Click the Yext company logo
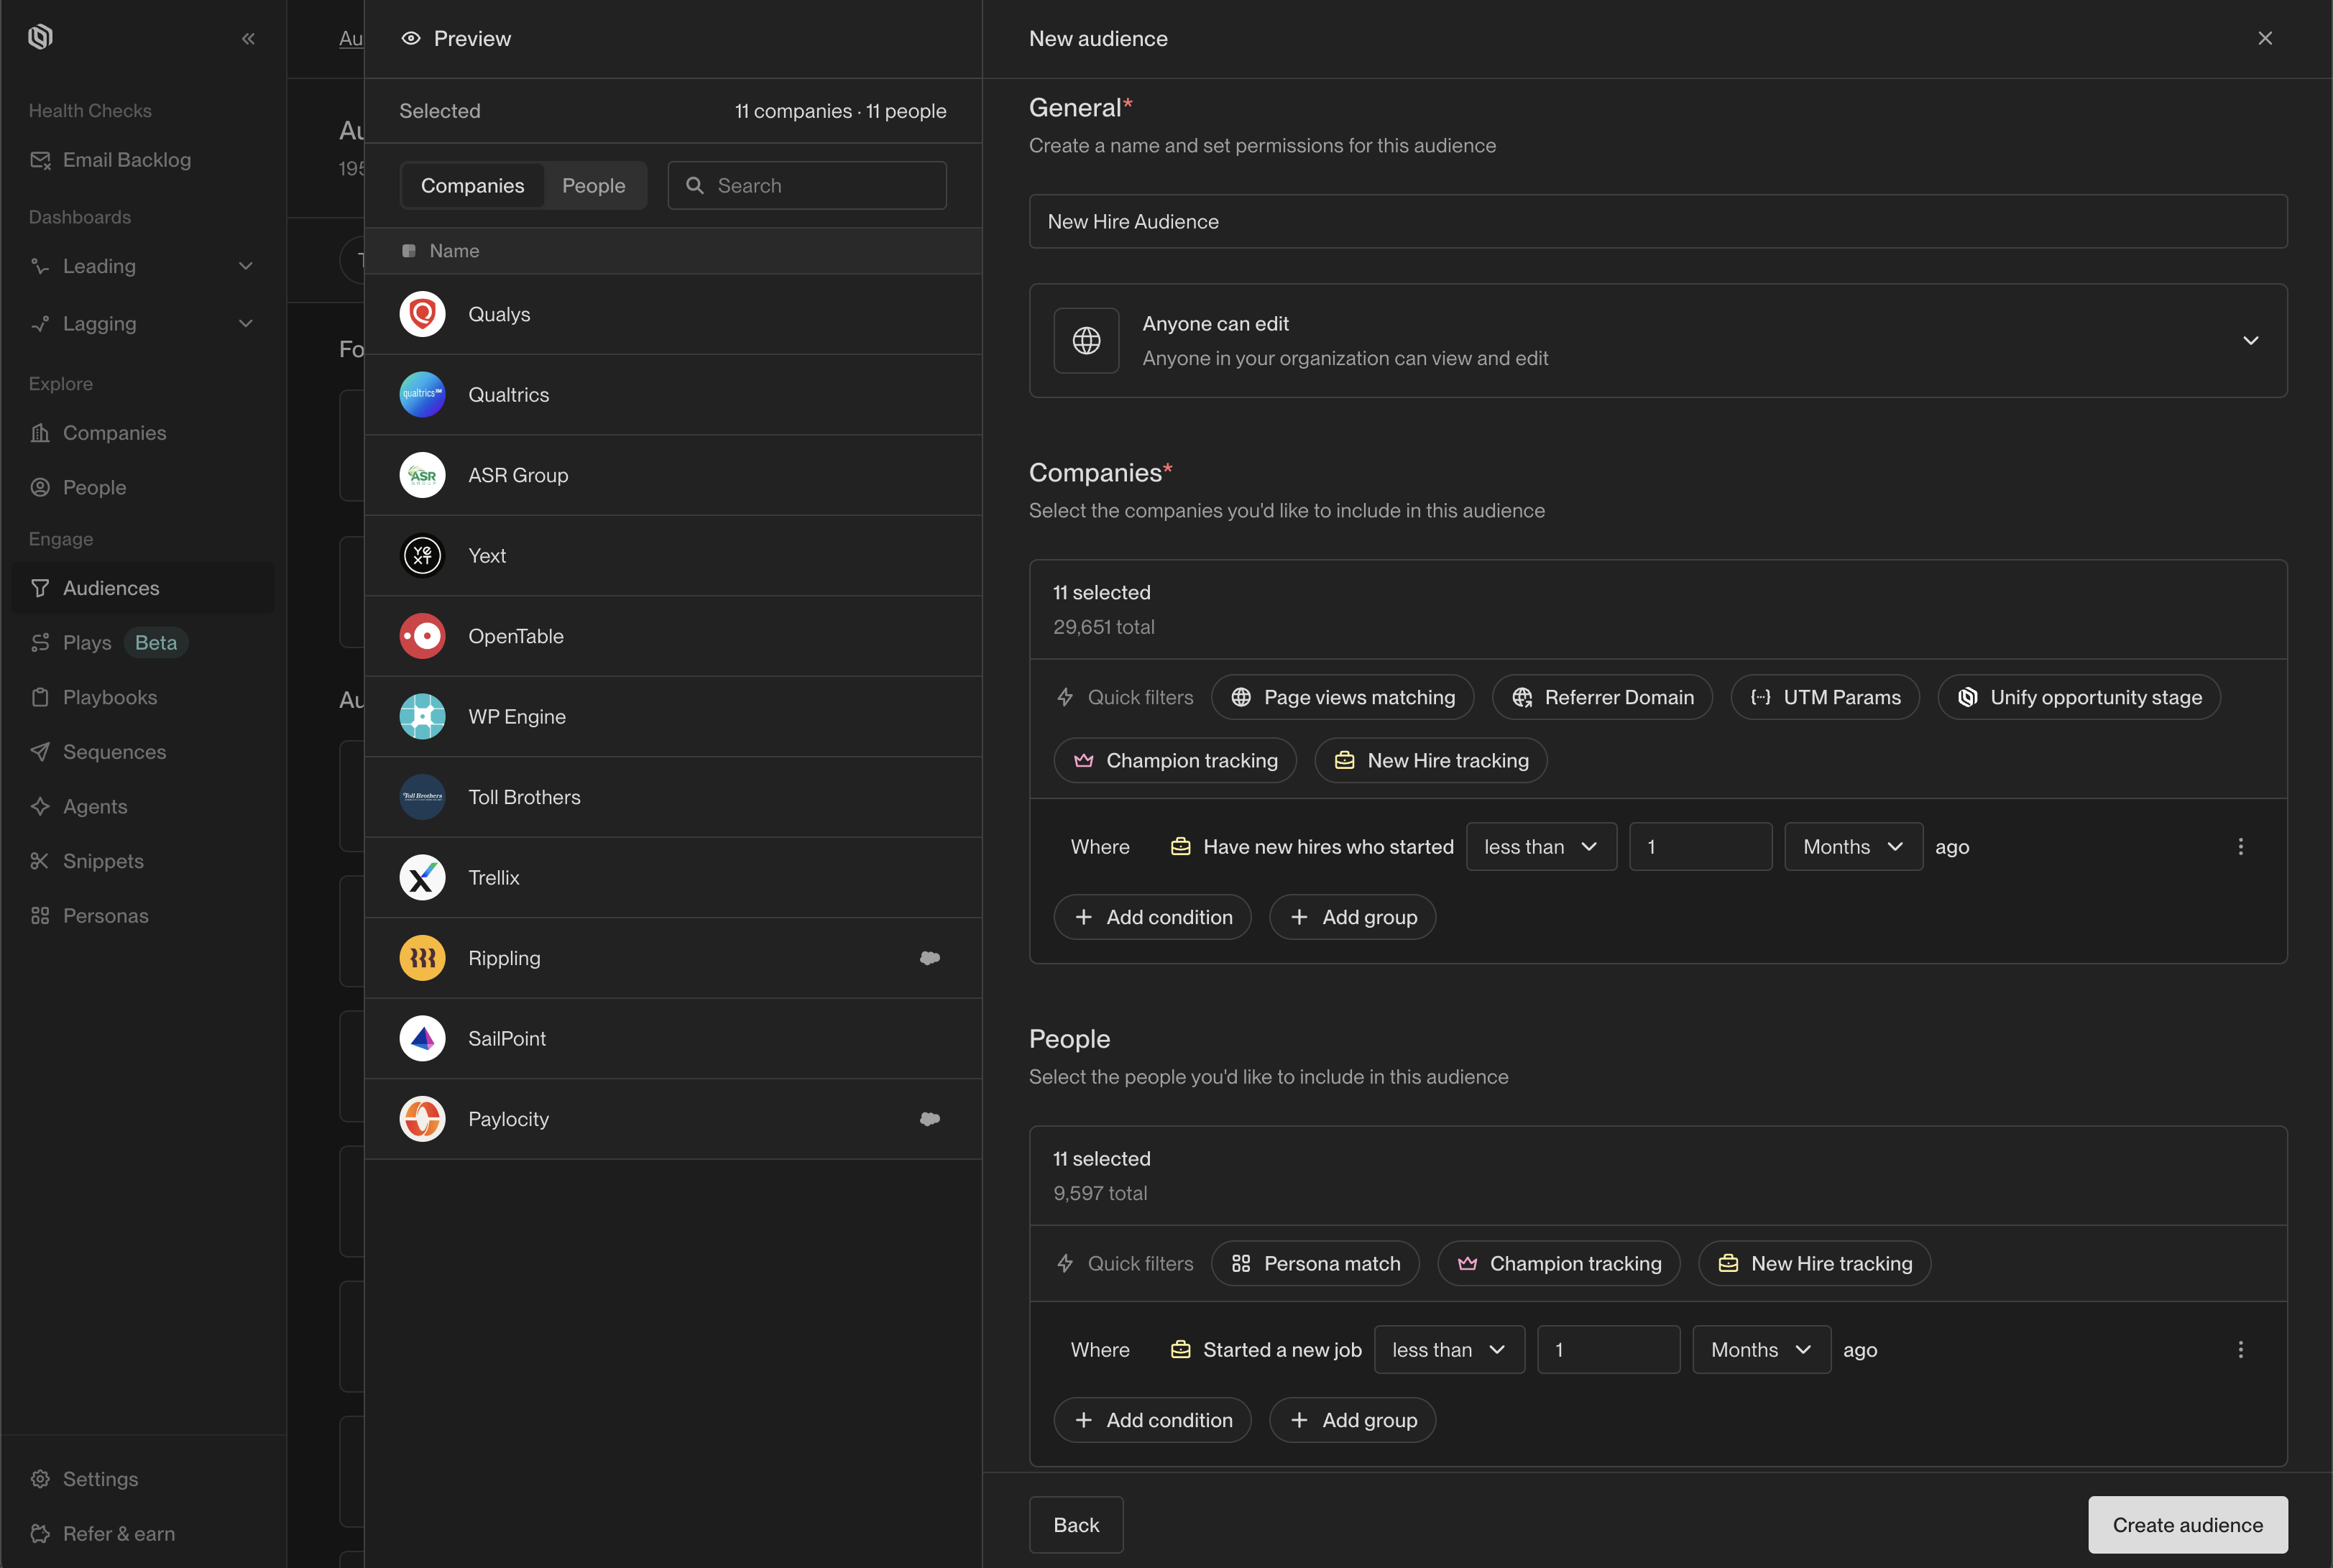 coord(423,556)
